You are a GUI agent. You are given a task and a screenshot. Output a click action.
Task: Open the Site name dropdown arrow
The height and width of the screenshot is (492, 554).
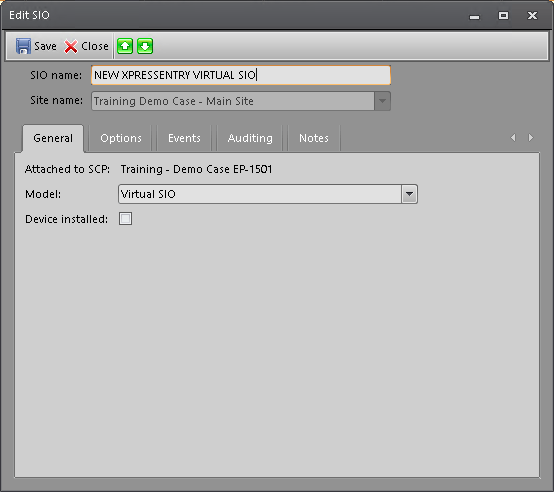tap(382, 101)
